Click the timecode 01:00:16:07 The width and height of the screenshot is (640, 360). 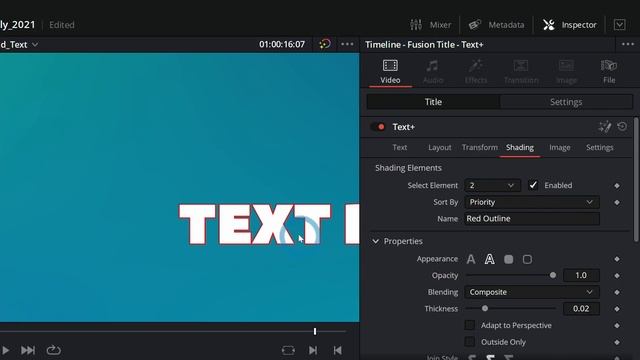coord(282,44)
